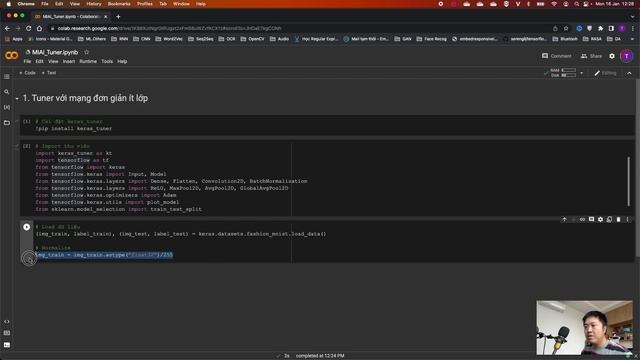Show hidden bookmarks overflow chevron

[633, 39]
